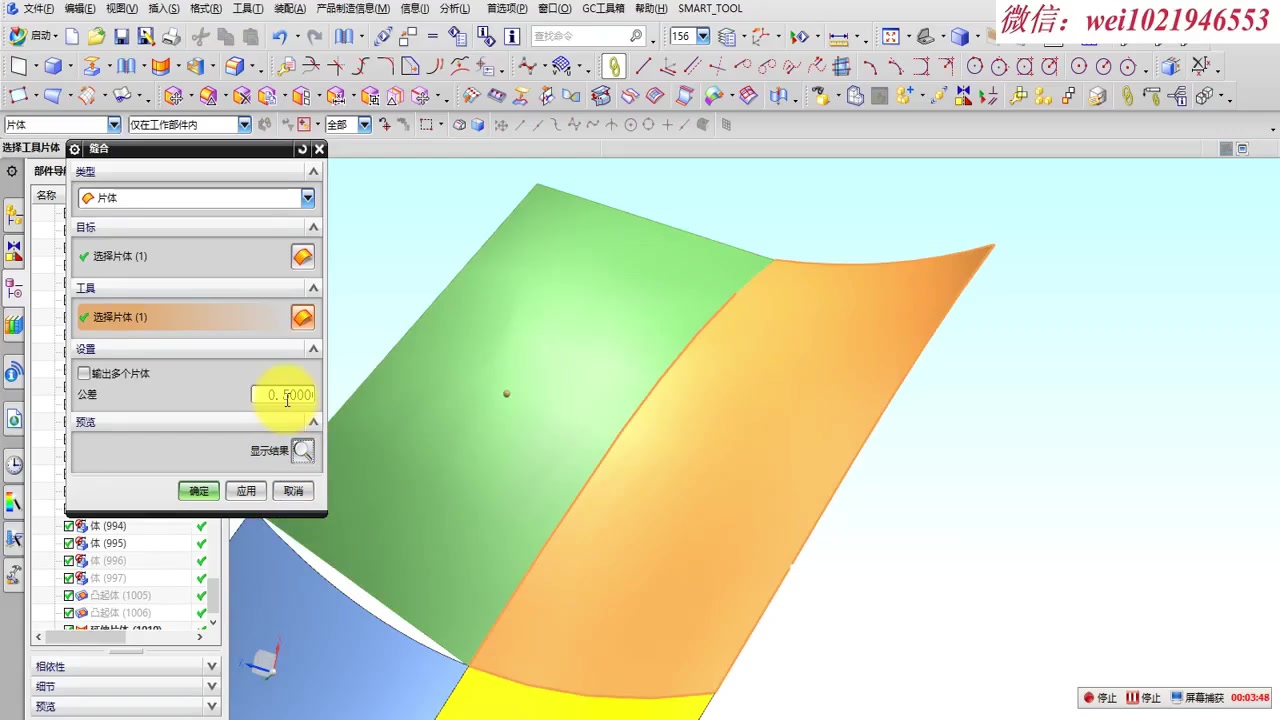Viewport: 1280px width, 720px height.
Task: Click the Sew target sheet body selection icon
Action: 302,256
